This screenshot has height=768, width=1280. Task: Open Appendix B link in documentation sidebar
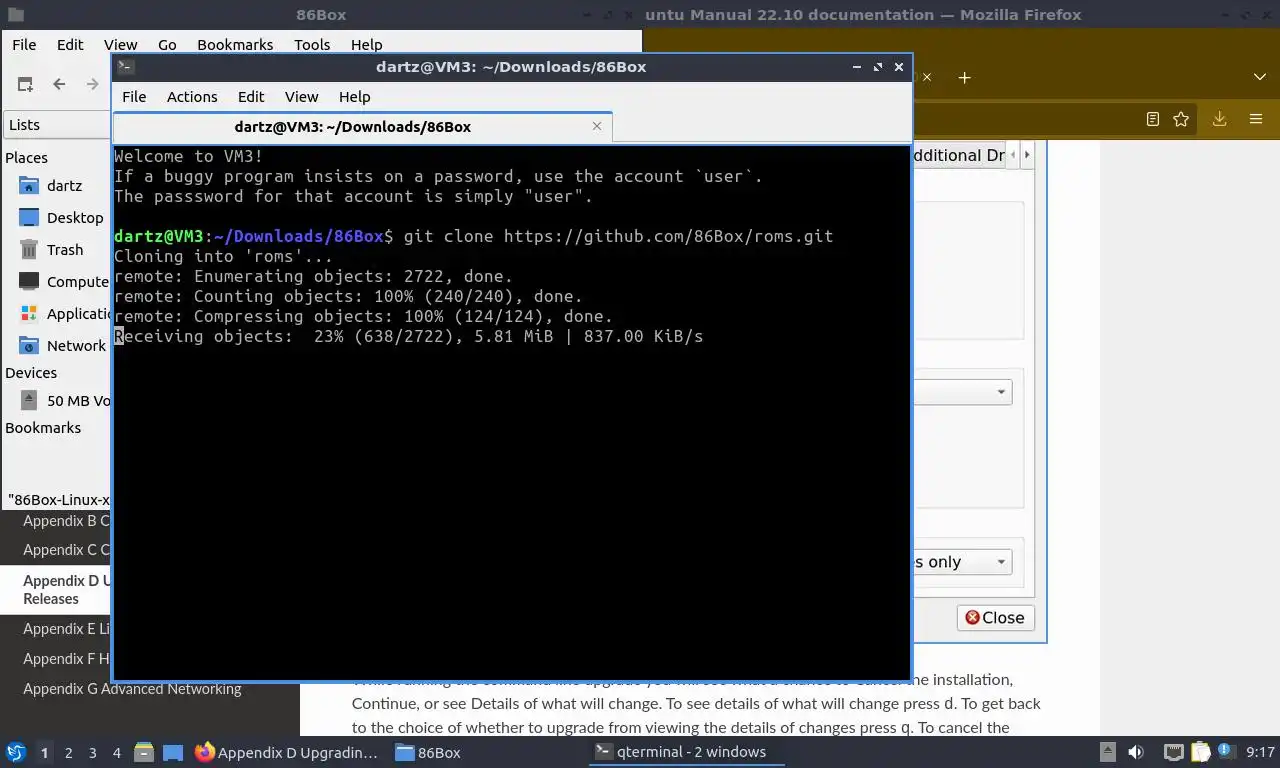pos(66,521)
